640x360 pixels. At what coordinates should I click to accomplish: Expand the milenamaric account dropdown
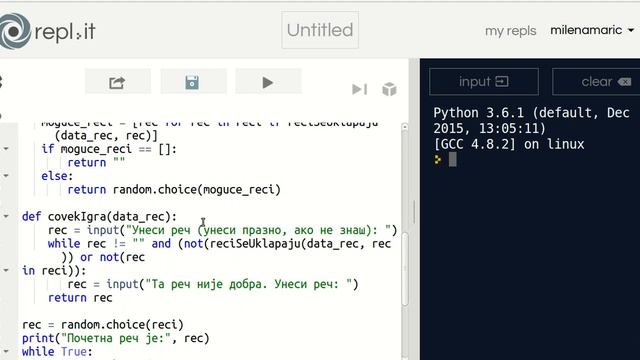click(x=592, y=30)
